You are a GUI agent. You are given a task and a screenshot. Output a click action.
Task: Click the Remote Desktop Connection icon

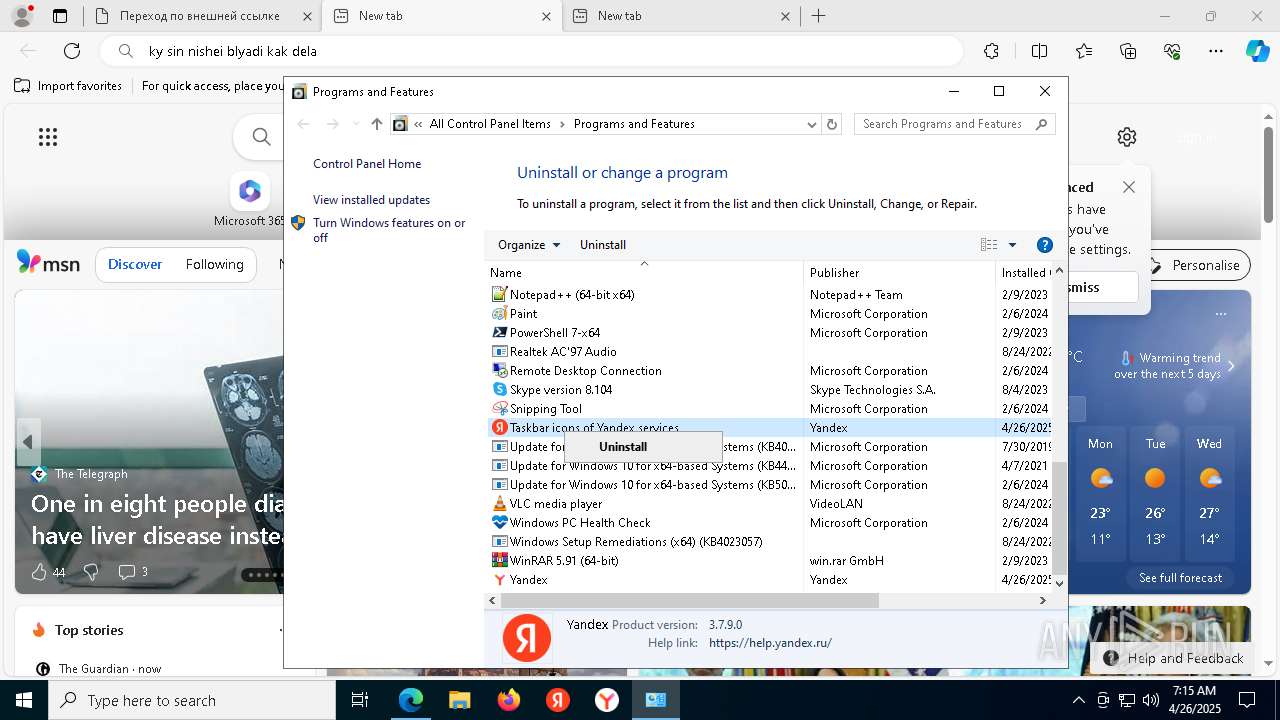(500, 370)
